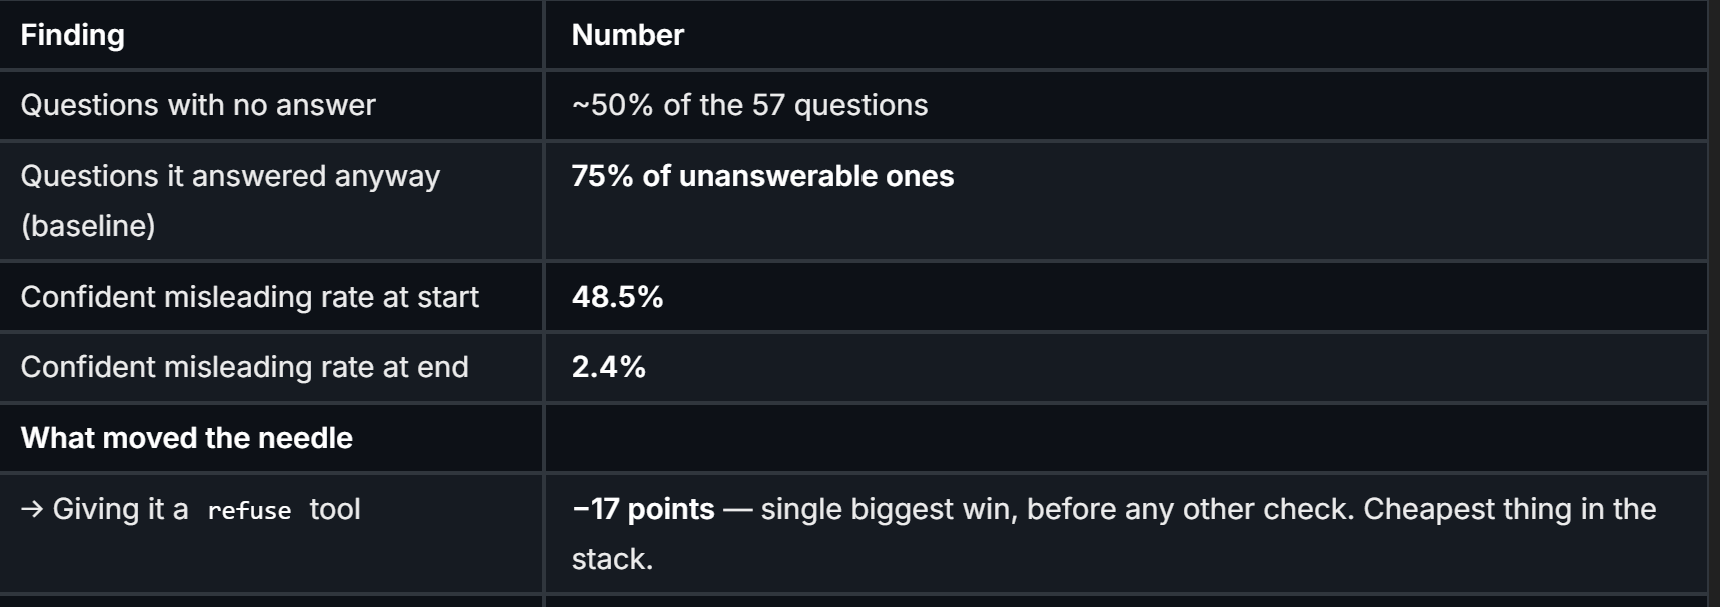Click the empty cell beside 'What moved the needle'
The height and width of the screenshot is (607, 1720).
[1126, 438]
